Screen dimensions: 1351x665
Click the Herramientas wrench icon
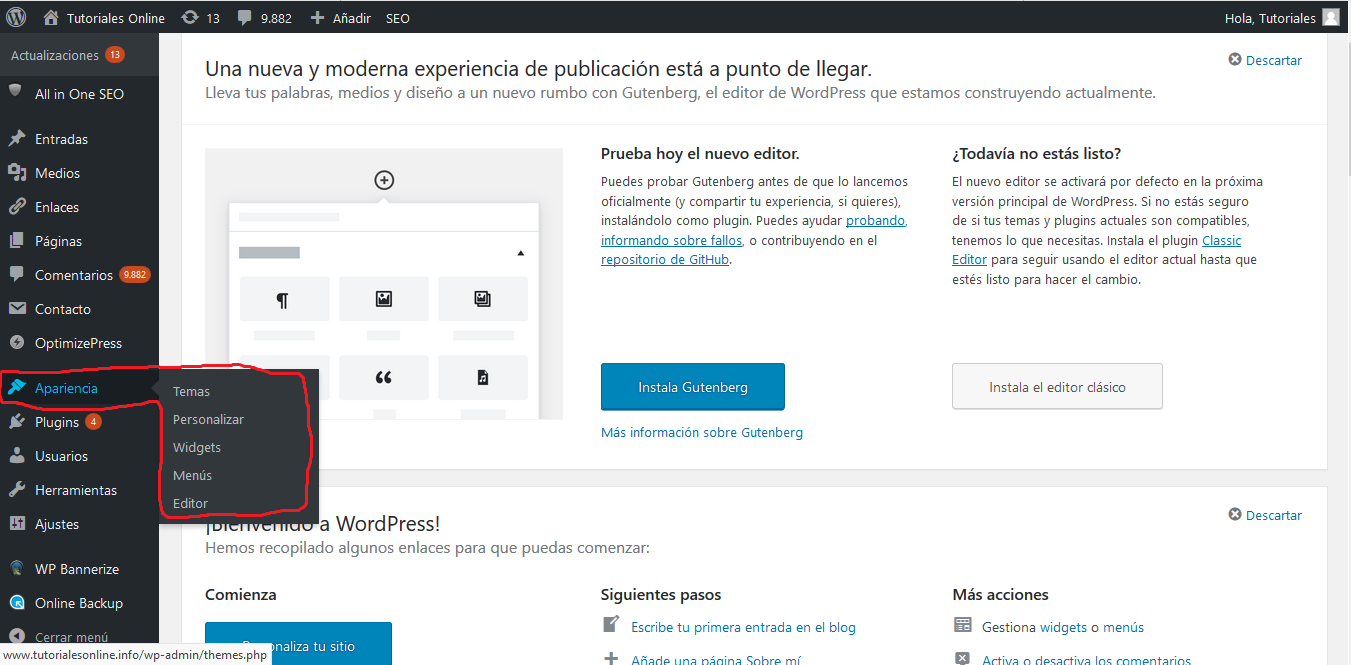click(17, 490)
